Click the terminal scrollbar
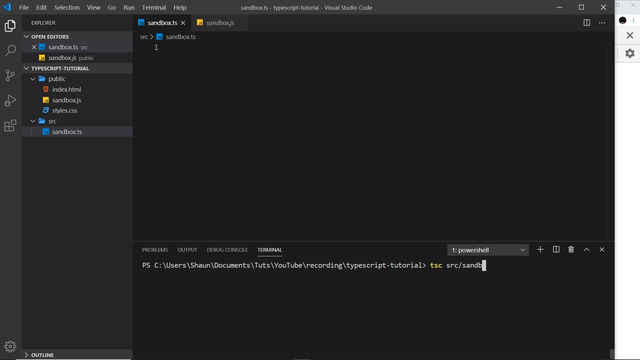Image resolution: width=640 pixels, height=360 pixels. tap(612, 353)
